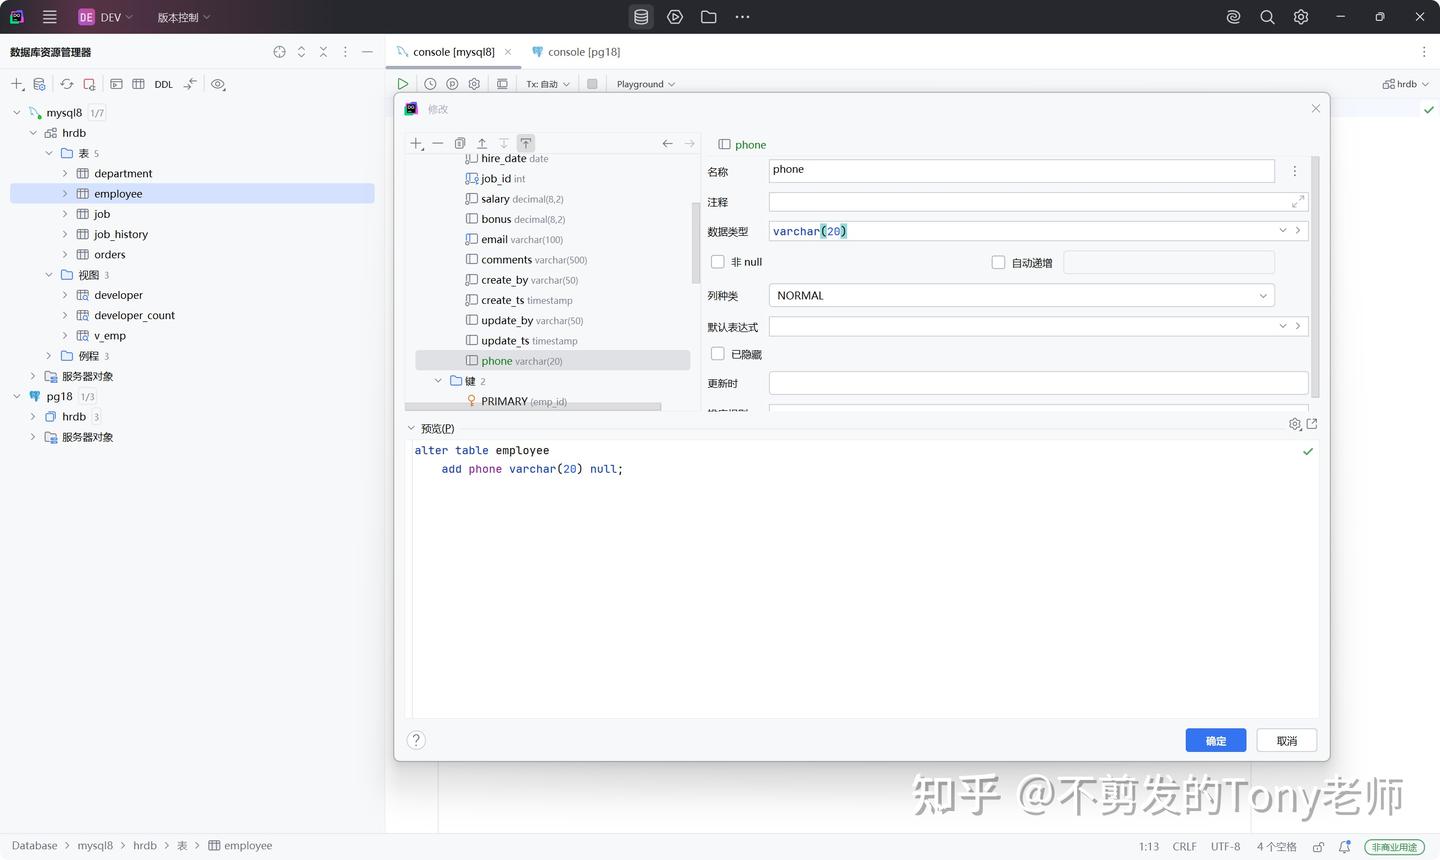Open the hrdb schema switcher dropdown
1440x860 pixels.
tap(1406, 84)
